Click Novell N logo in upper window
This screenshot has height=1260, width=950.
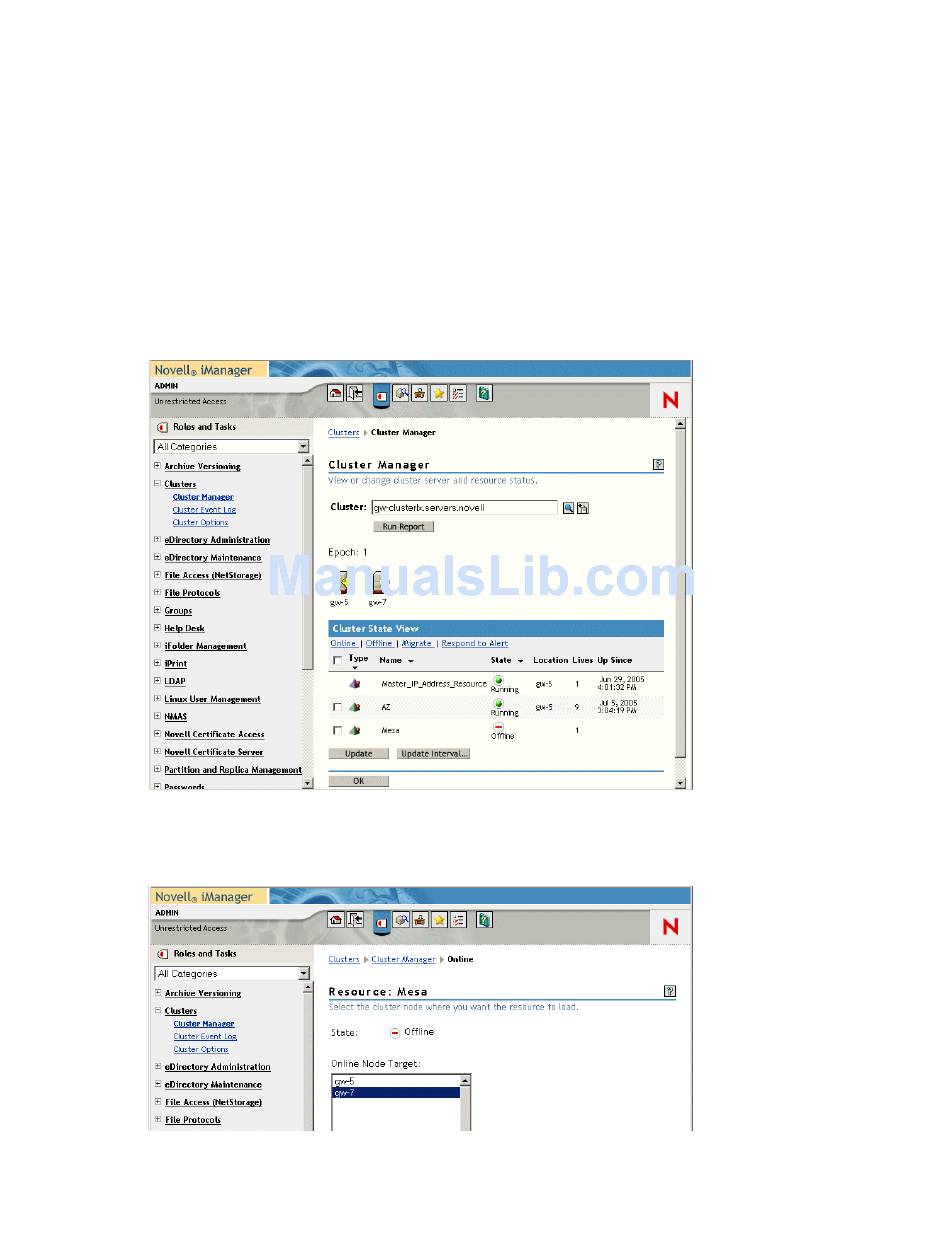click(670, 400)
